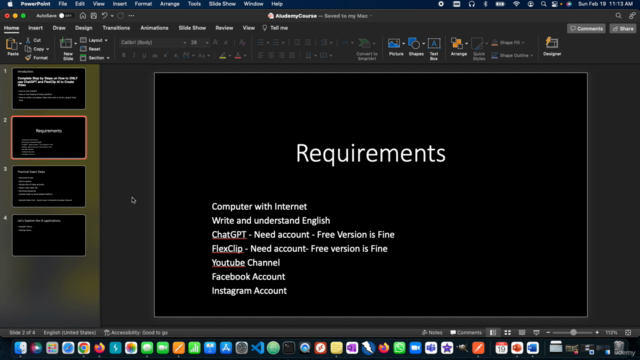Image resolution: width=640 pixels, height=360 pixels.
Task: Click the red font color button
Action: point(238,56)
